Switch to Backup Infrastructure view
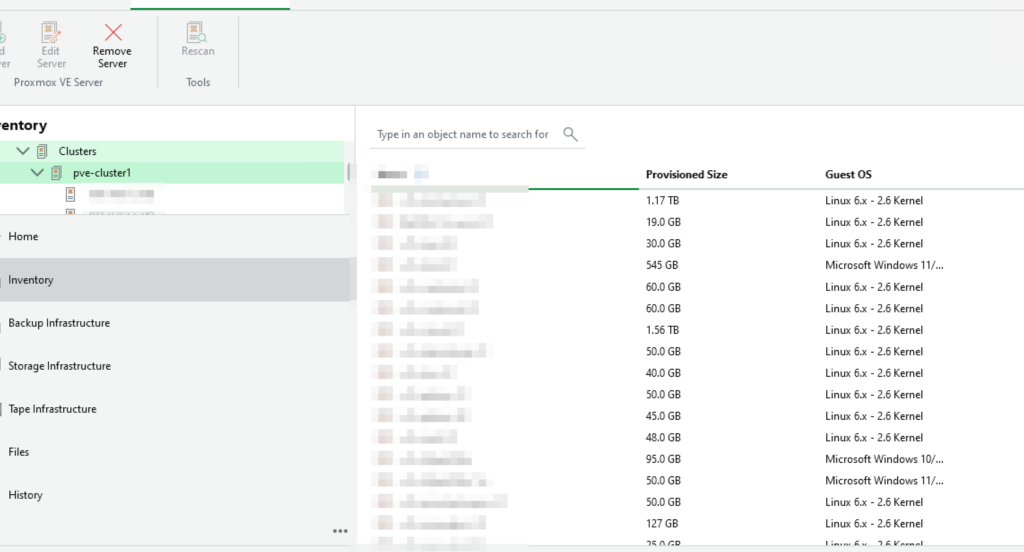1024x552 pixels. coord(59,323)
